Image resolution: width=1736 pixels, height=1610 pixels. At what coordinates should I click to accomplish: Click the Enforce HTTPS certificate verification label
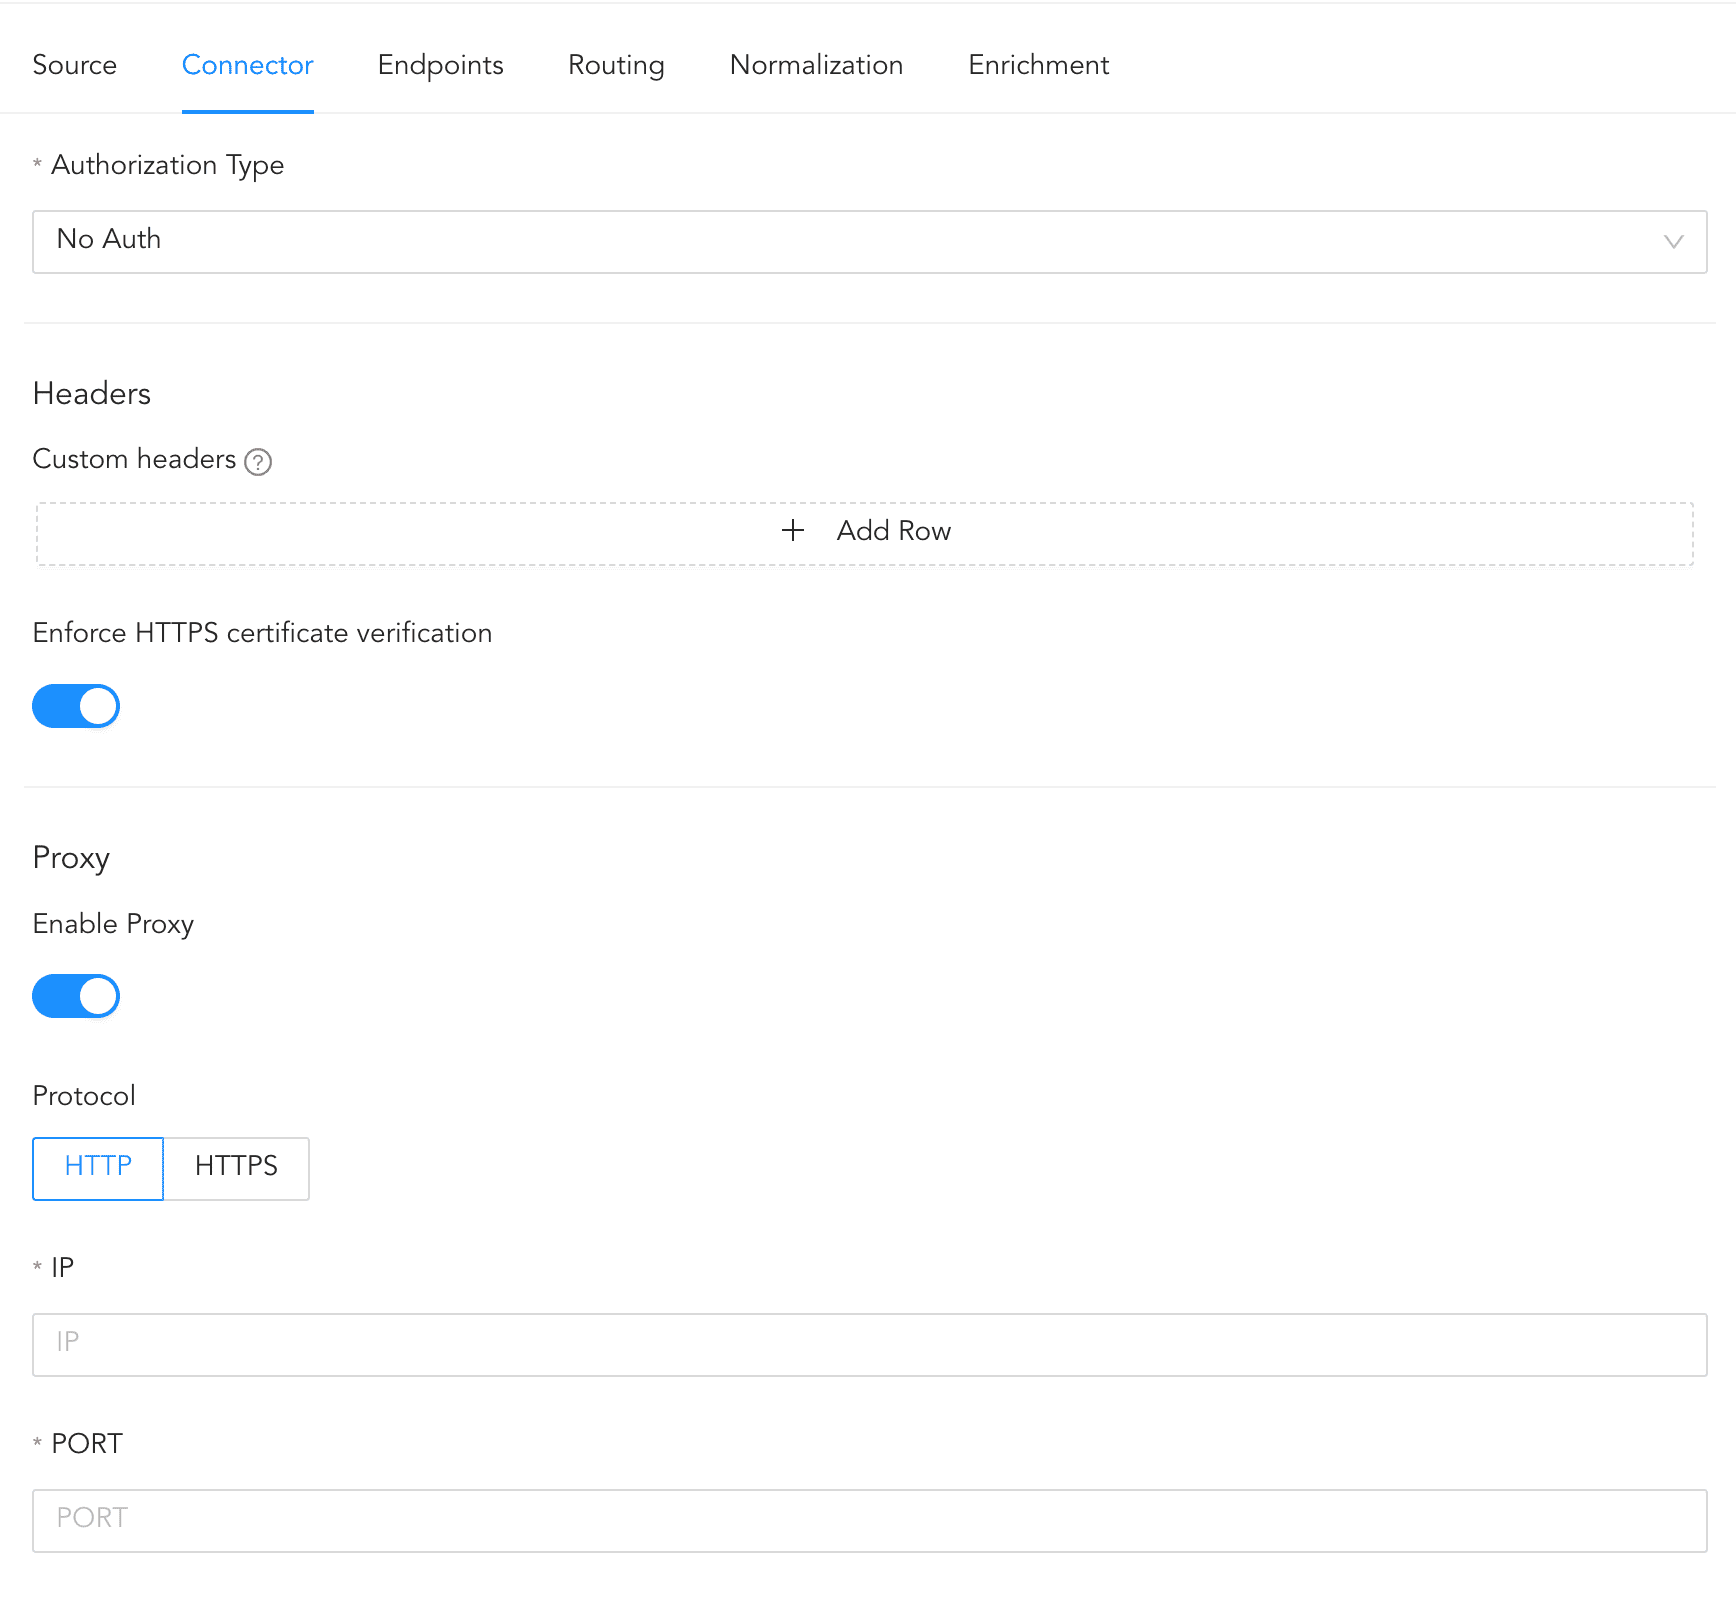coord(262,633)
